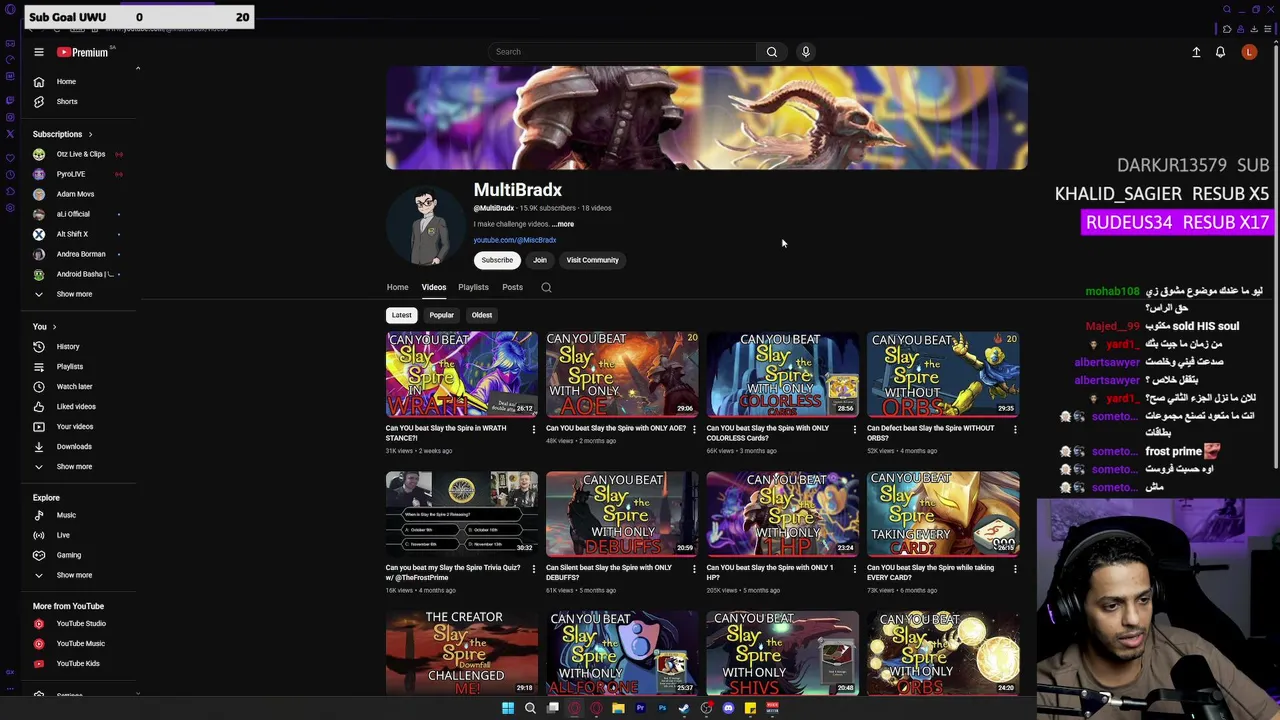Select Latest sort chip
1280x720 pixels.
[401, 315]
